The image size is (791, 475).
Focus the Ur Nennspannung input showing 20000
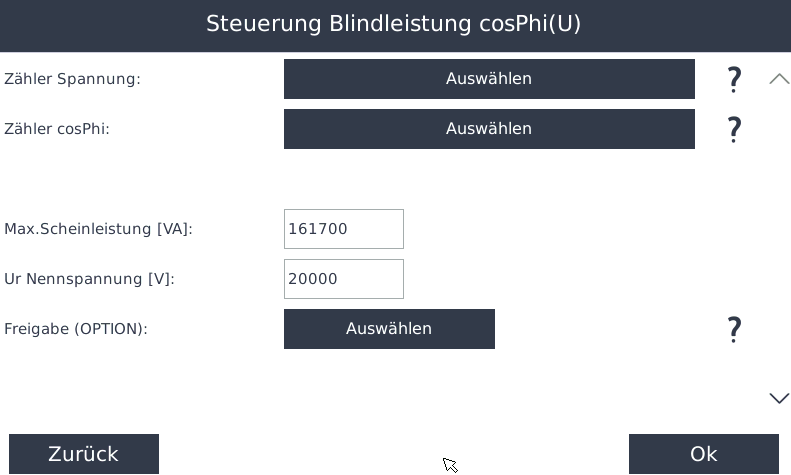click(x=343, y=279)
